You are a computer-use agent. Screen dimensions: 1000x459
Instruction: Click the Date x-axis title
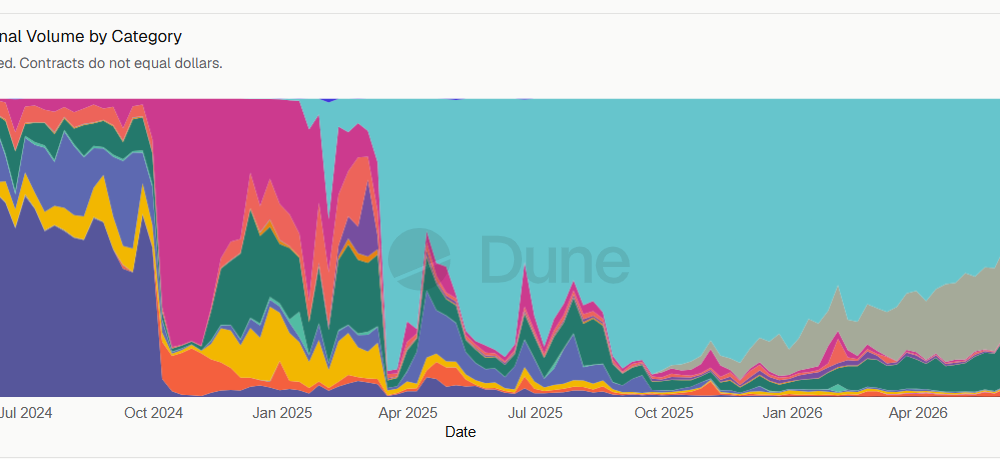(460, 432)
